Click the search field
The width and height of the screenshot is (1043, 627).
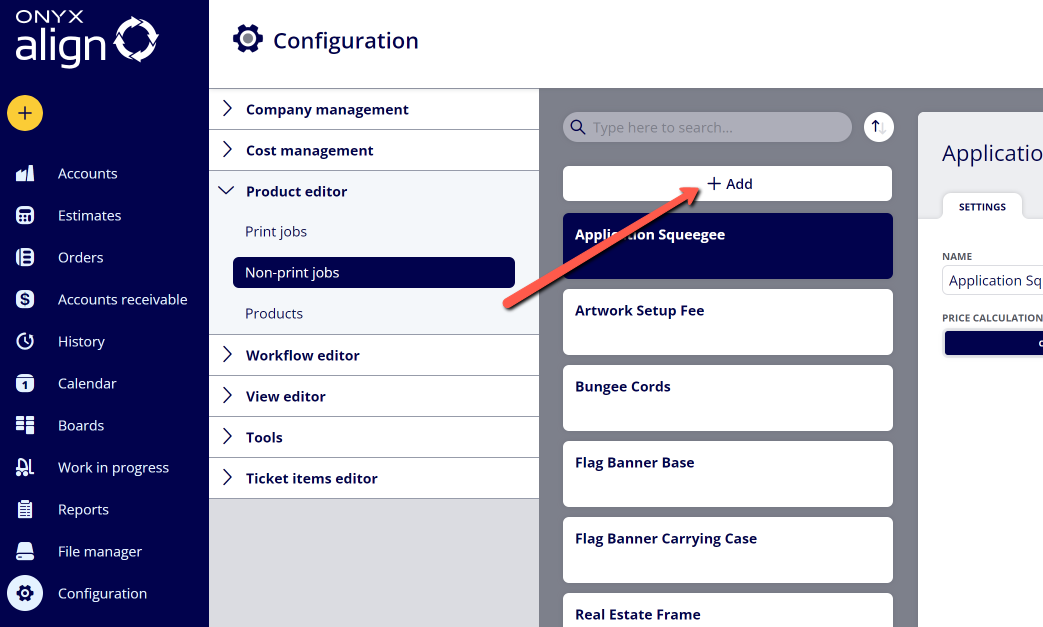[707, 127]
